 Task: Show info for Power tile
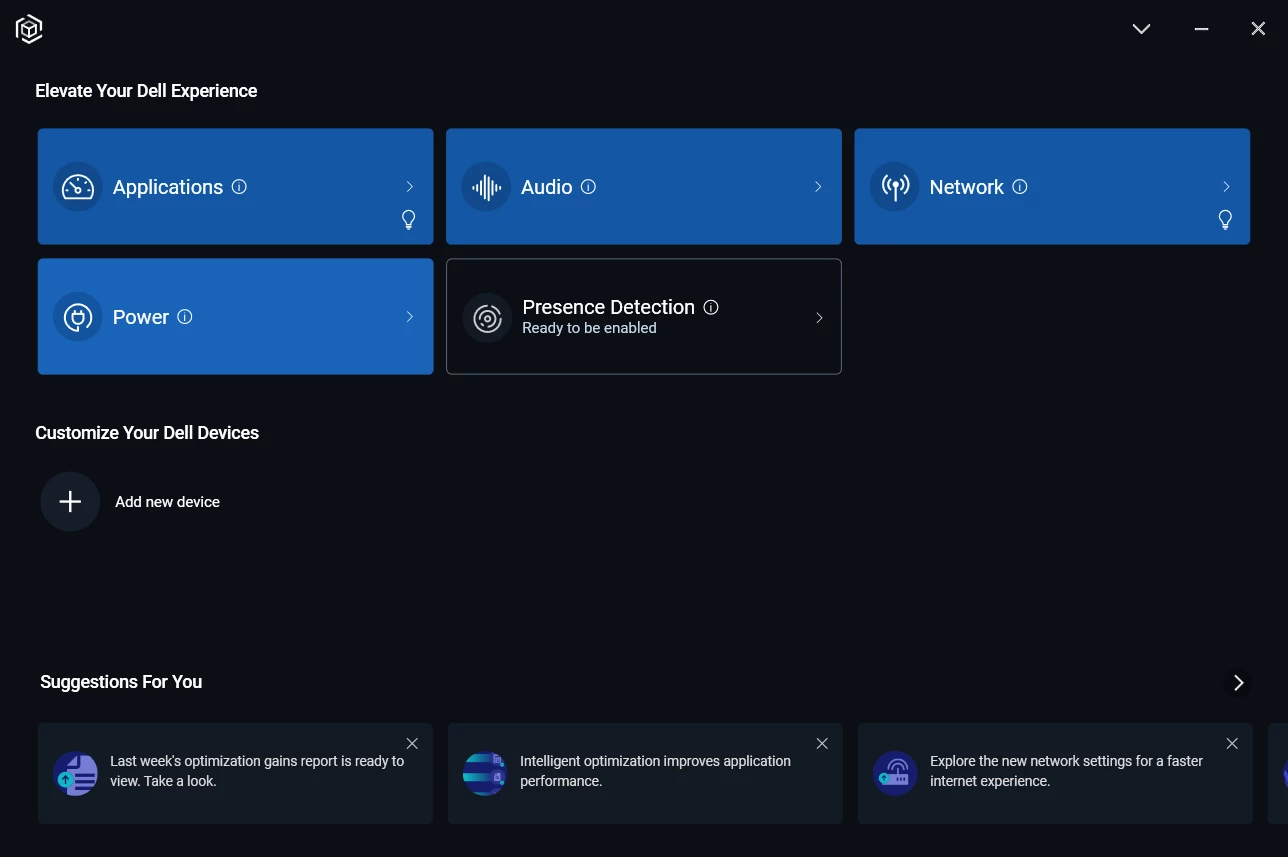click(x=185, y=317)
